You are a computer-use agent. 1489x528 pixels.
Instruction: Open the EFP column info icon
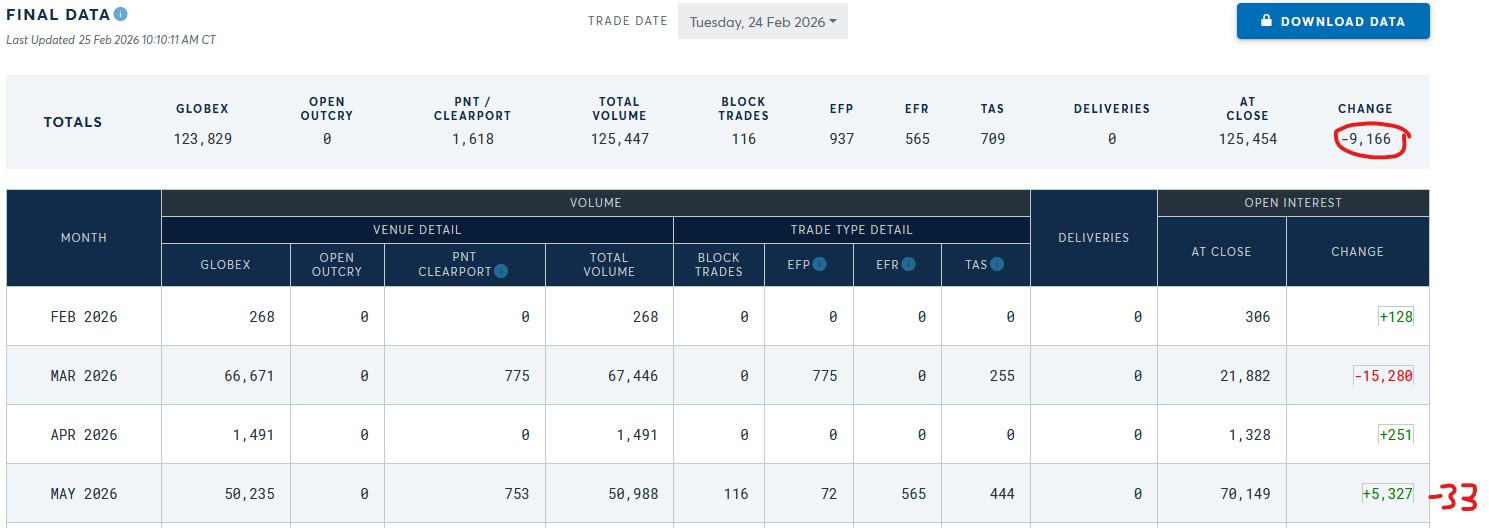(x=819, y=265)
